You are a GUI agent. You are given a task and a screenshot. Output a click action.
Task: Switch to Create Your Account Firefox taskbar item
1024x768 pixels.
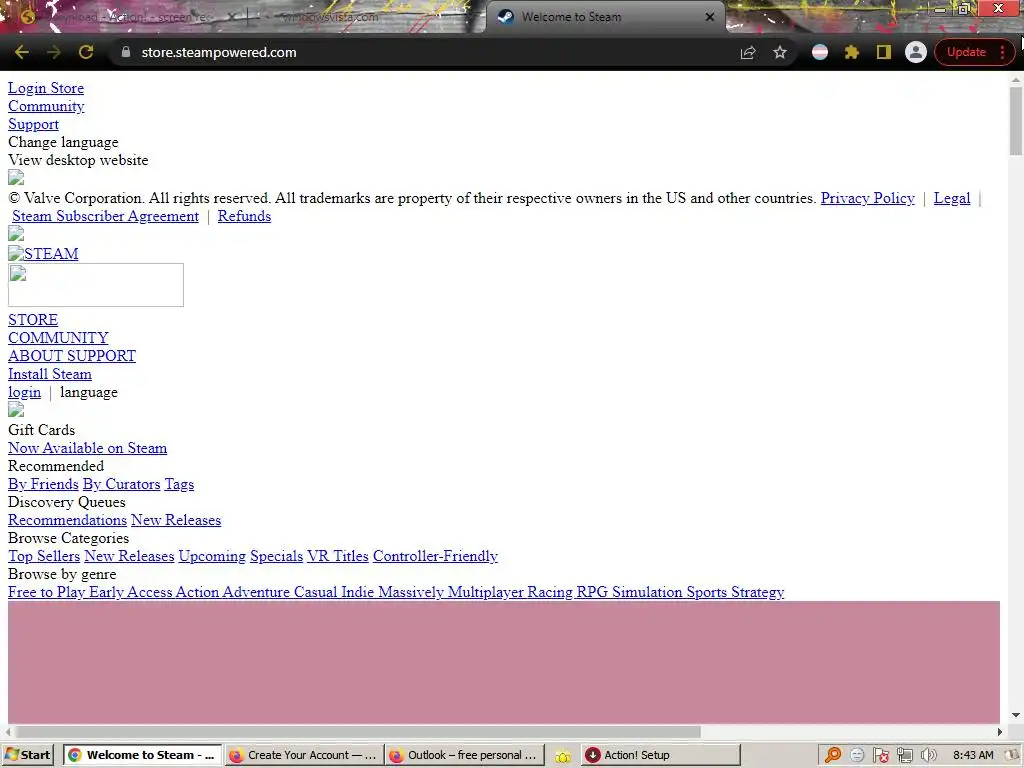(x=304, y=755)
